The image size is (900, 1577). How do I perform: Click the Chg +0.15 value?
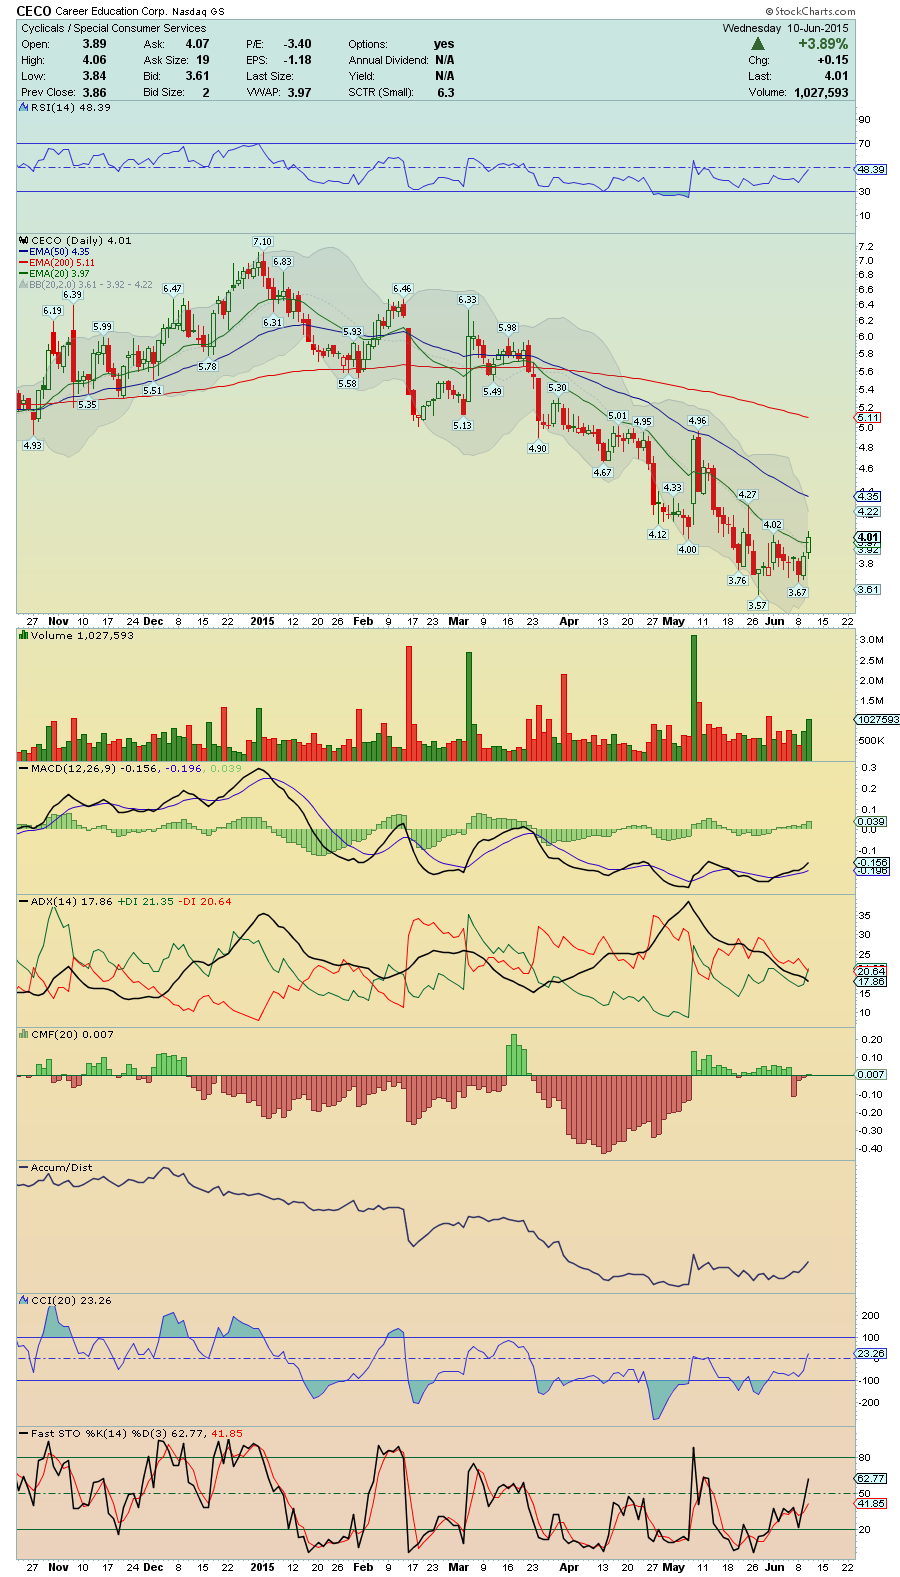click(x=833, y=60)
